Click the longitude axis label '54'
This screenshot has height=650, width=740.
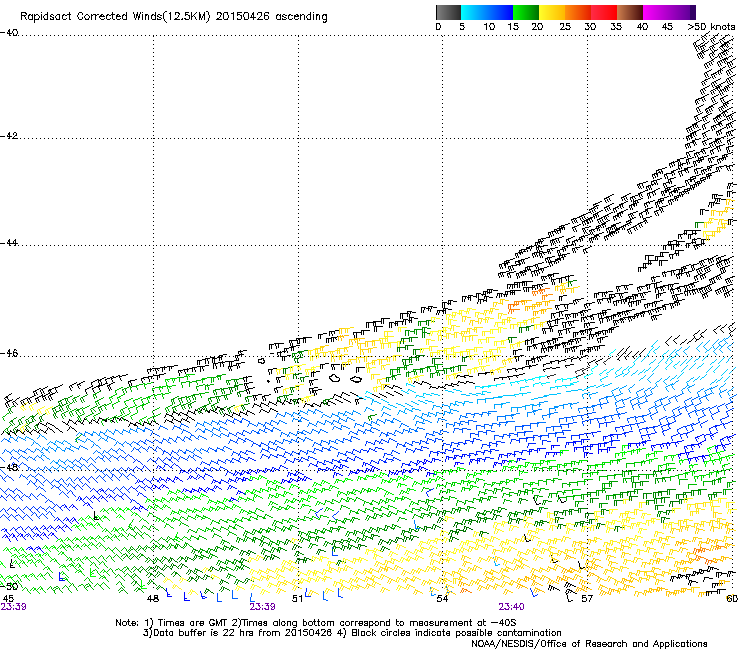tap(442, 599)
